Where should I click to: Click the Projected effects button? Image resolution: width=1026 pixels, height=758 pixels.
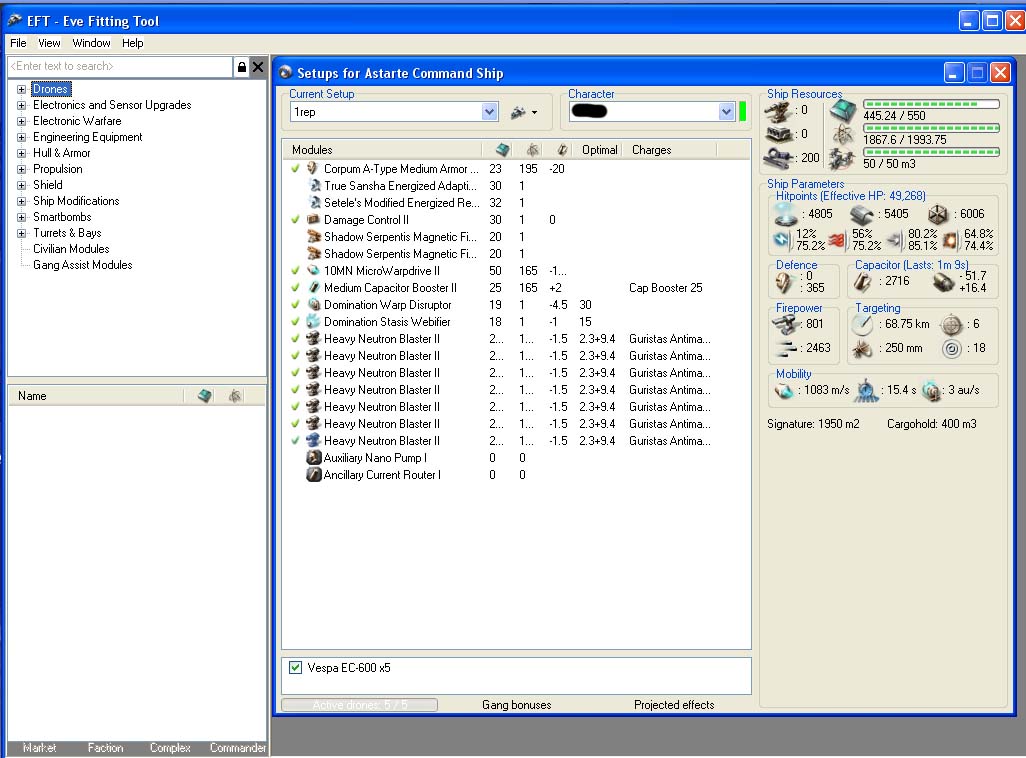point(673,705)
